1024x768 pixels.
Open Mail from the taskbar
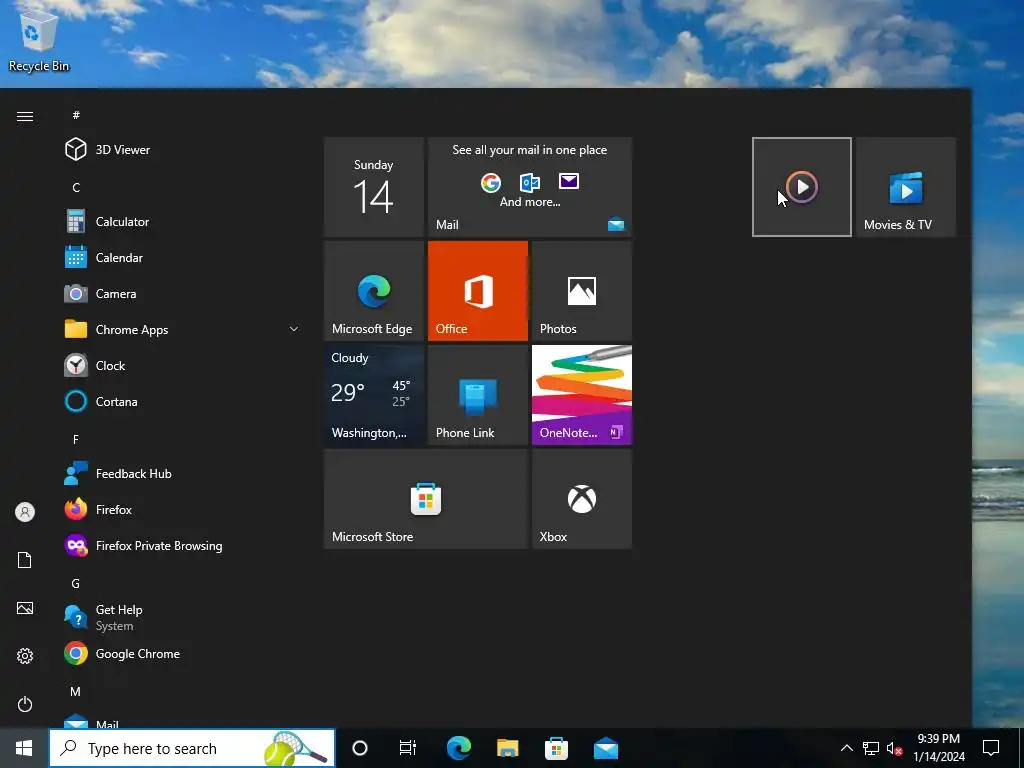pos(606,748)
